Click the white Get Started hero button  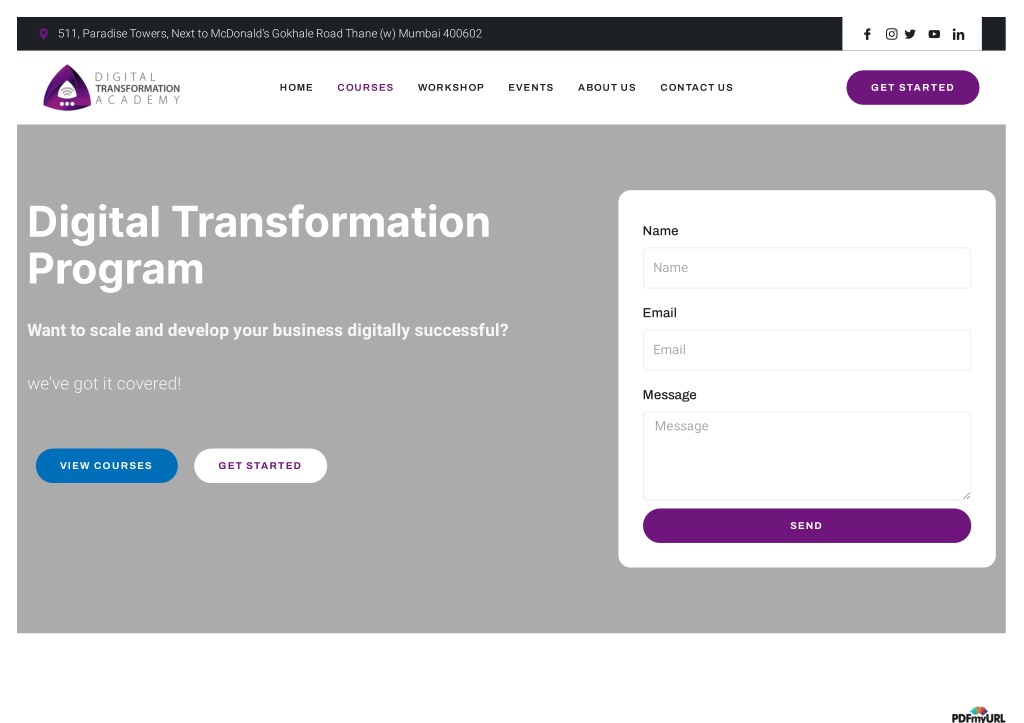(260, 466)
